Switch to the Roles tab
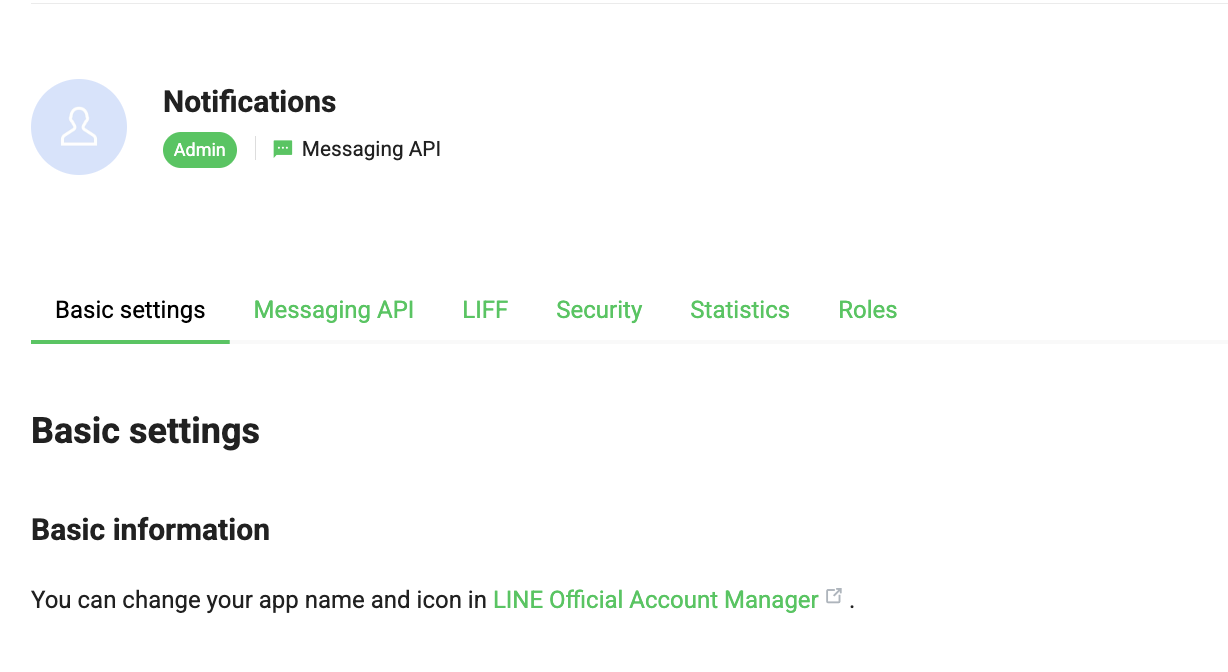Image resolution: width=1228 pixels, height=672 pixels. [867, 310]
